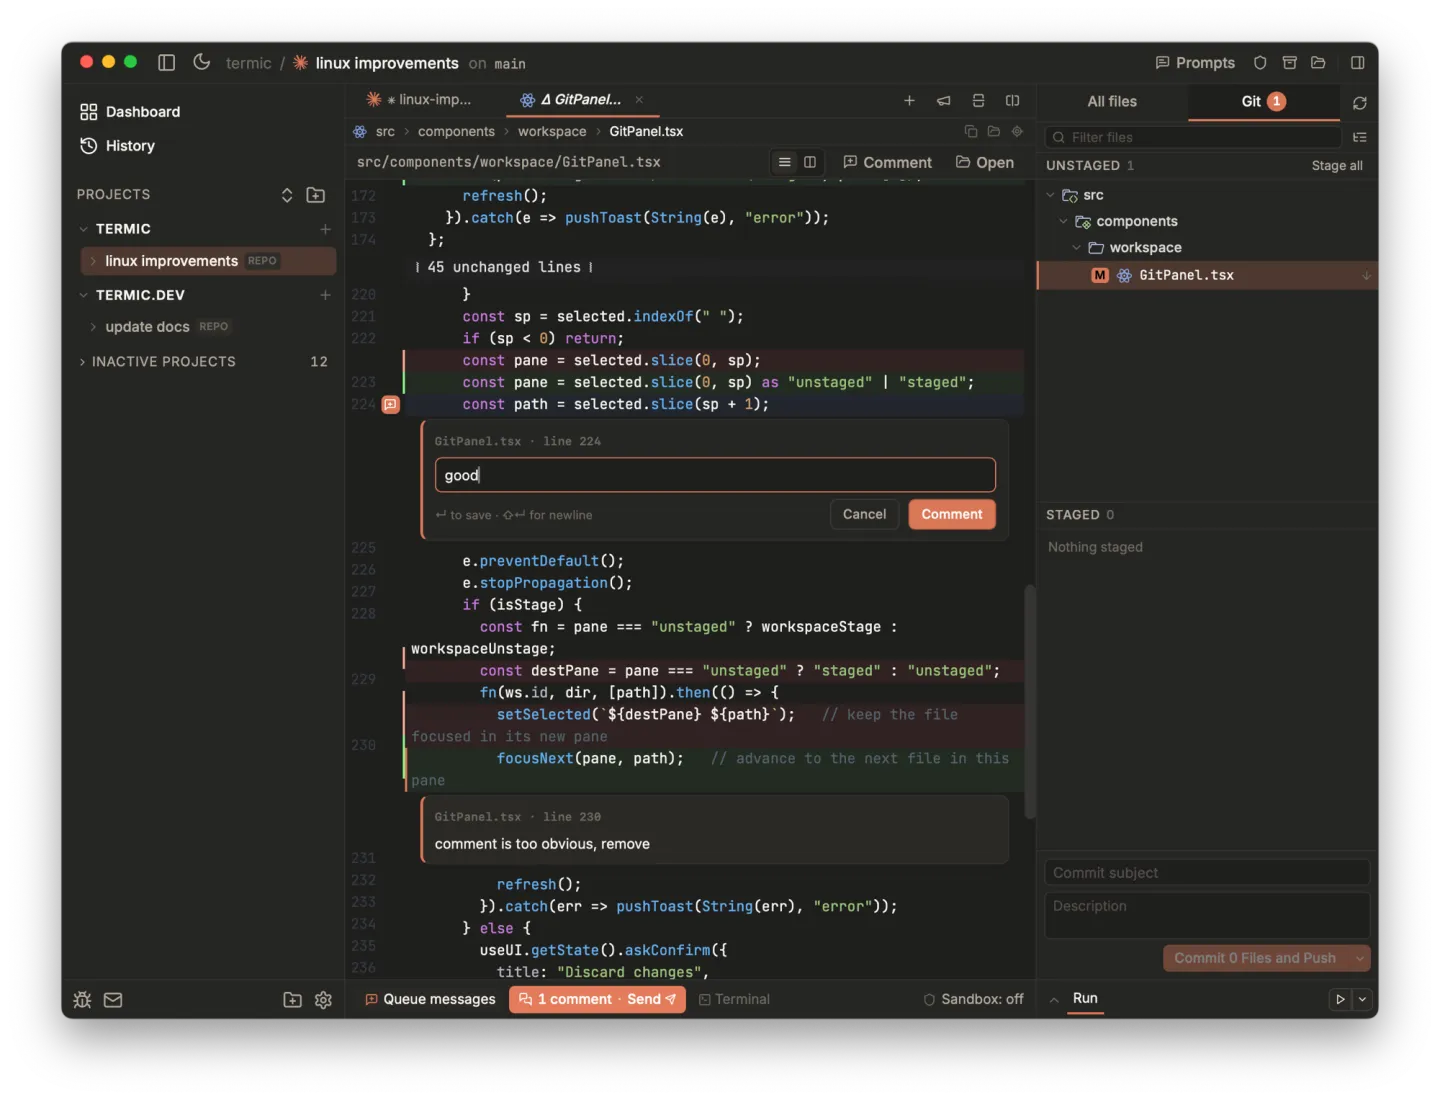Cancel the inline comment
The height and width of the screenshot is (1100, 1440).
(x=864, y=514)
